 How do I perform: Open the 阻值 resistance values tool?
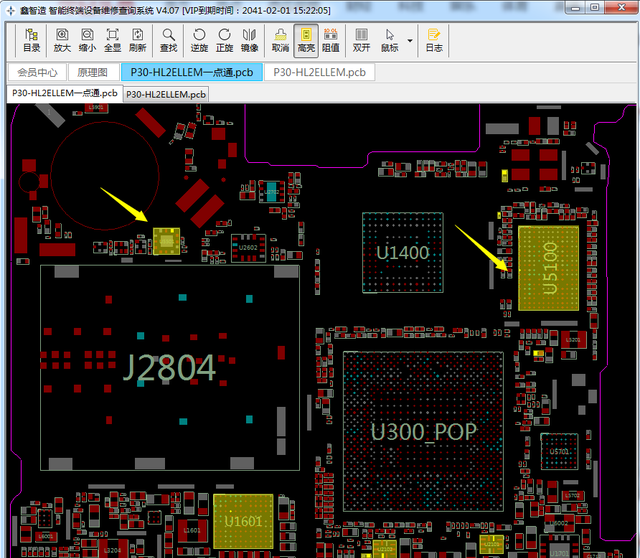331,40
